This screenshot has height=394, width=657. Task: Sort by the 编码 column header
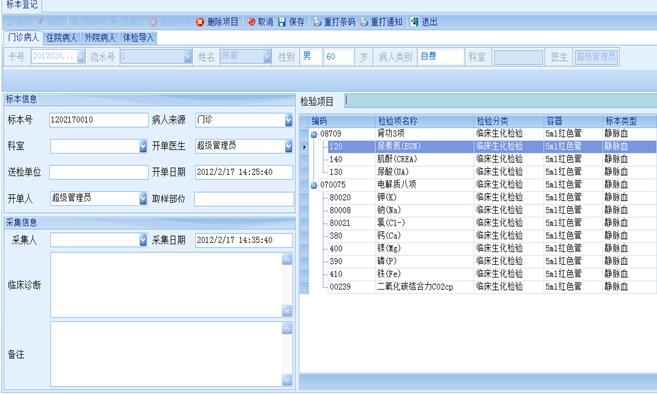[342, 121]
